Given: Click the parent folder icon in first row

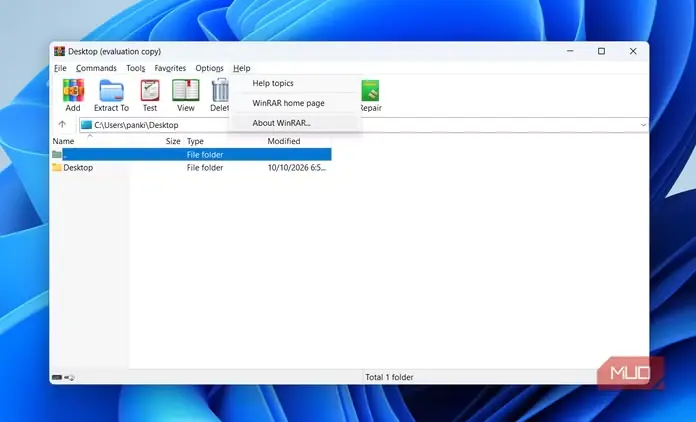Looking at the screenshot, I should [x=57, y=154].
